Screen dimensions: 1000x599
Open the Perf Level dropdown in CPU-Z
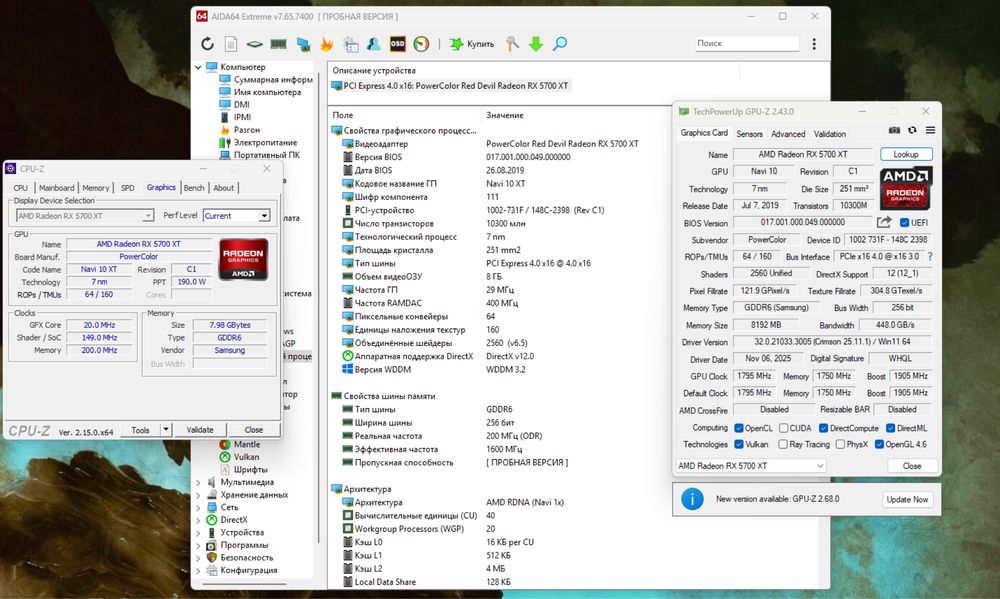click(264, 215)
